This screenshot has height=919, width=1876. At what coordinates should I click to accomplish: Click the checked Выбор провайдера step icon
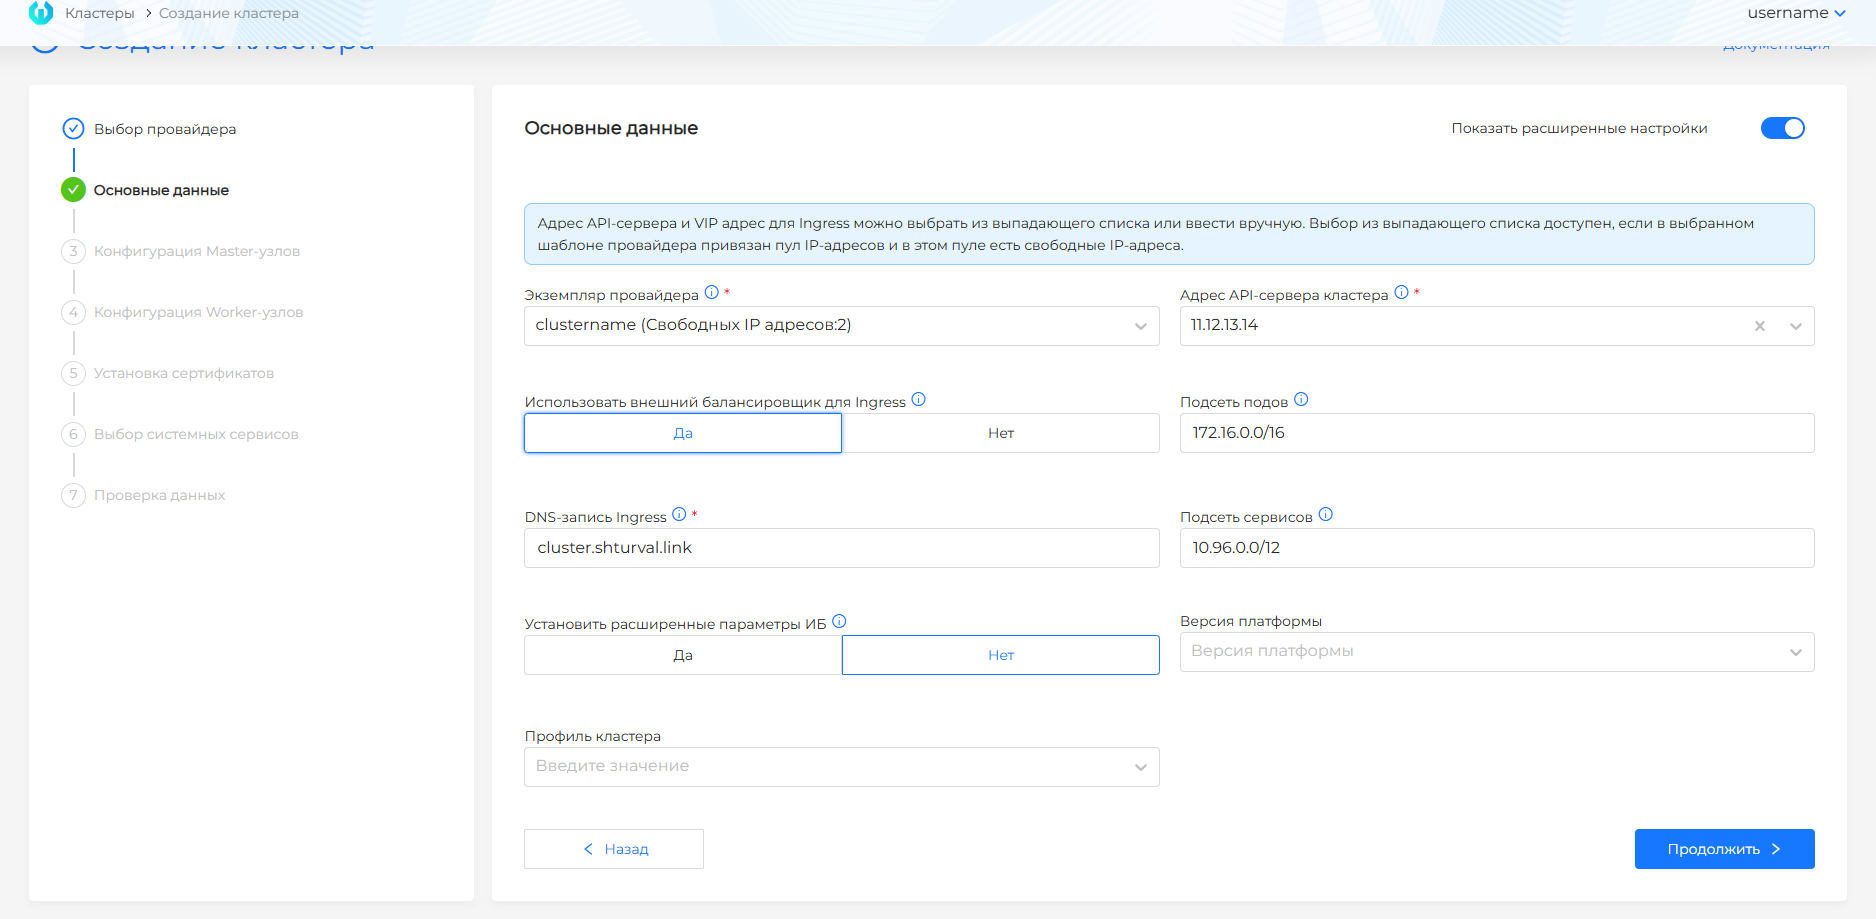pyautogui.click(x=73, y=128)
